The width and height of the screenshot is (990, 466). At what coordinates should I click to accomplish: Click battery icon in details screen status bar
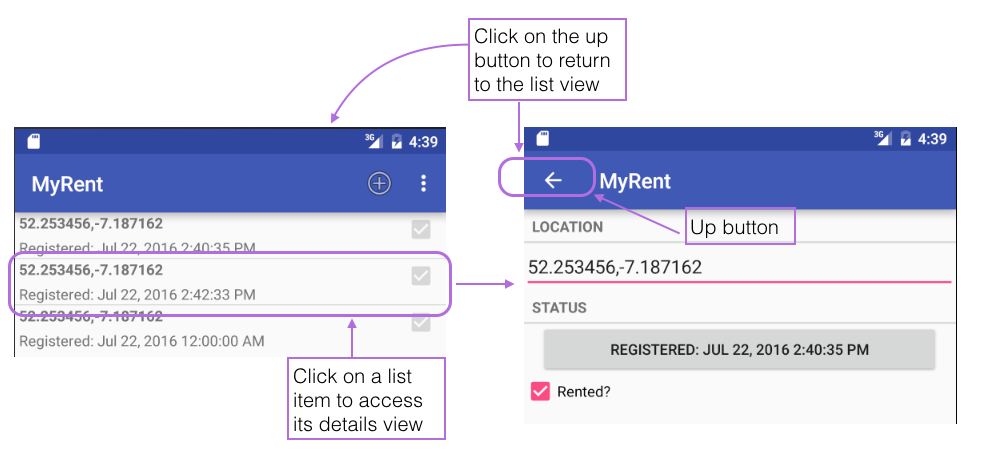[905, 138]
